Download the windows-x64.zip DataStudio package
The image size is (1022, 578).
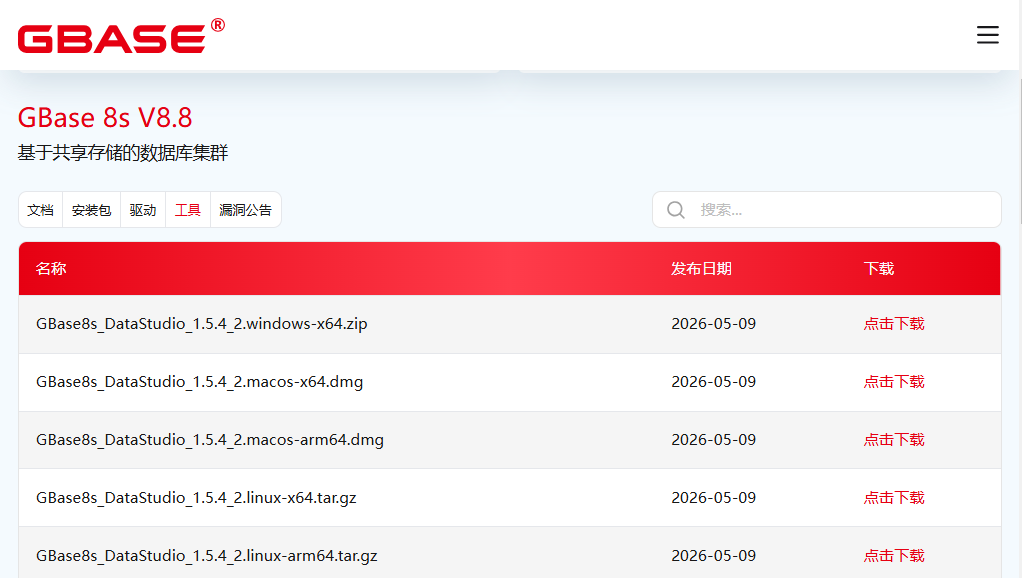pos(894,324)
